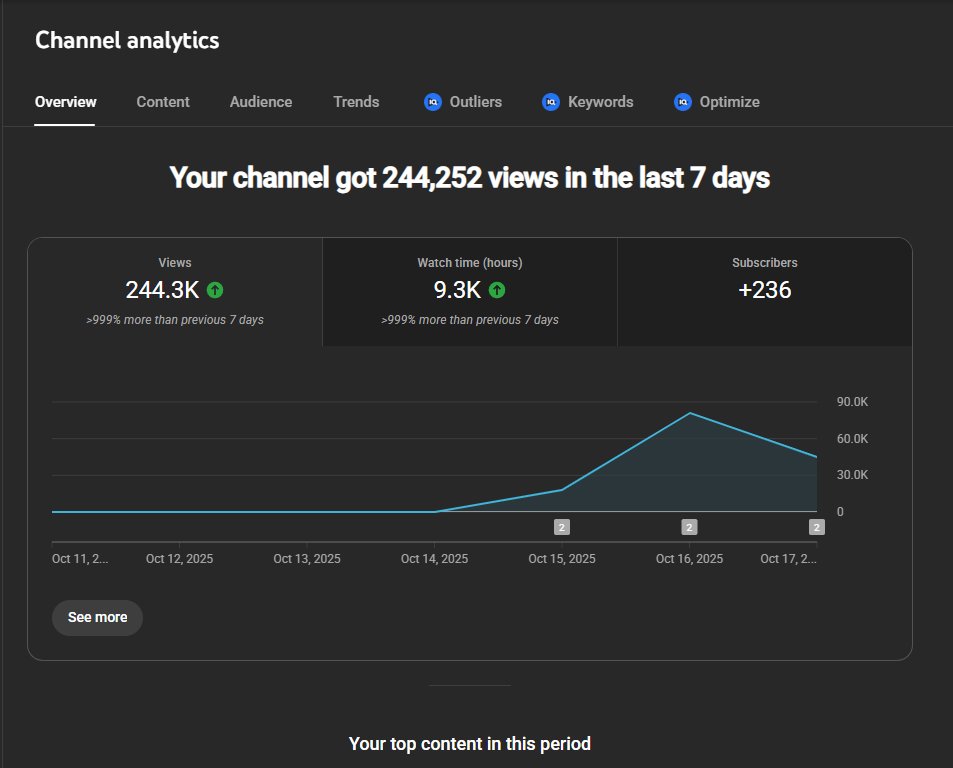This screenshot has height=768, width=953.
Task: Click the blue badge icon beside Optimize
Action: click(682, 101)
